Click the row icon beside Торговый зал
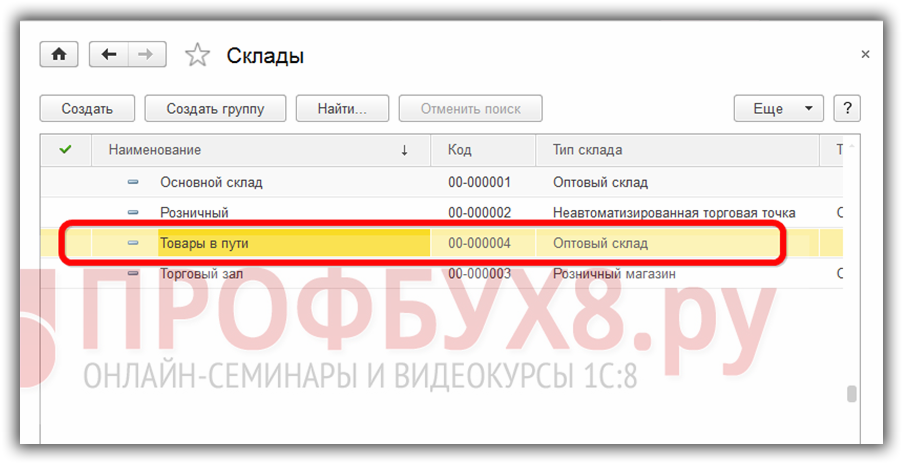This screenshot has width=903, height=464. click(133, 273)
